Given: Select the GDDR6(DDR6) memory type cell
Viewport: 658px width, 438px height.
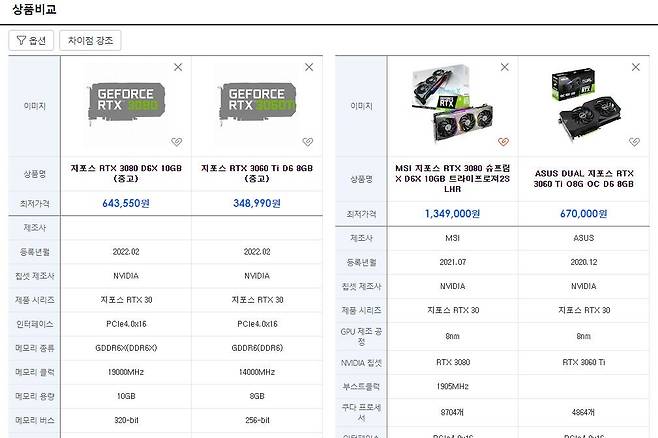Looking at the screenshot, I should point(257,348).
